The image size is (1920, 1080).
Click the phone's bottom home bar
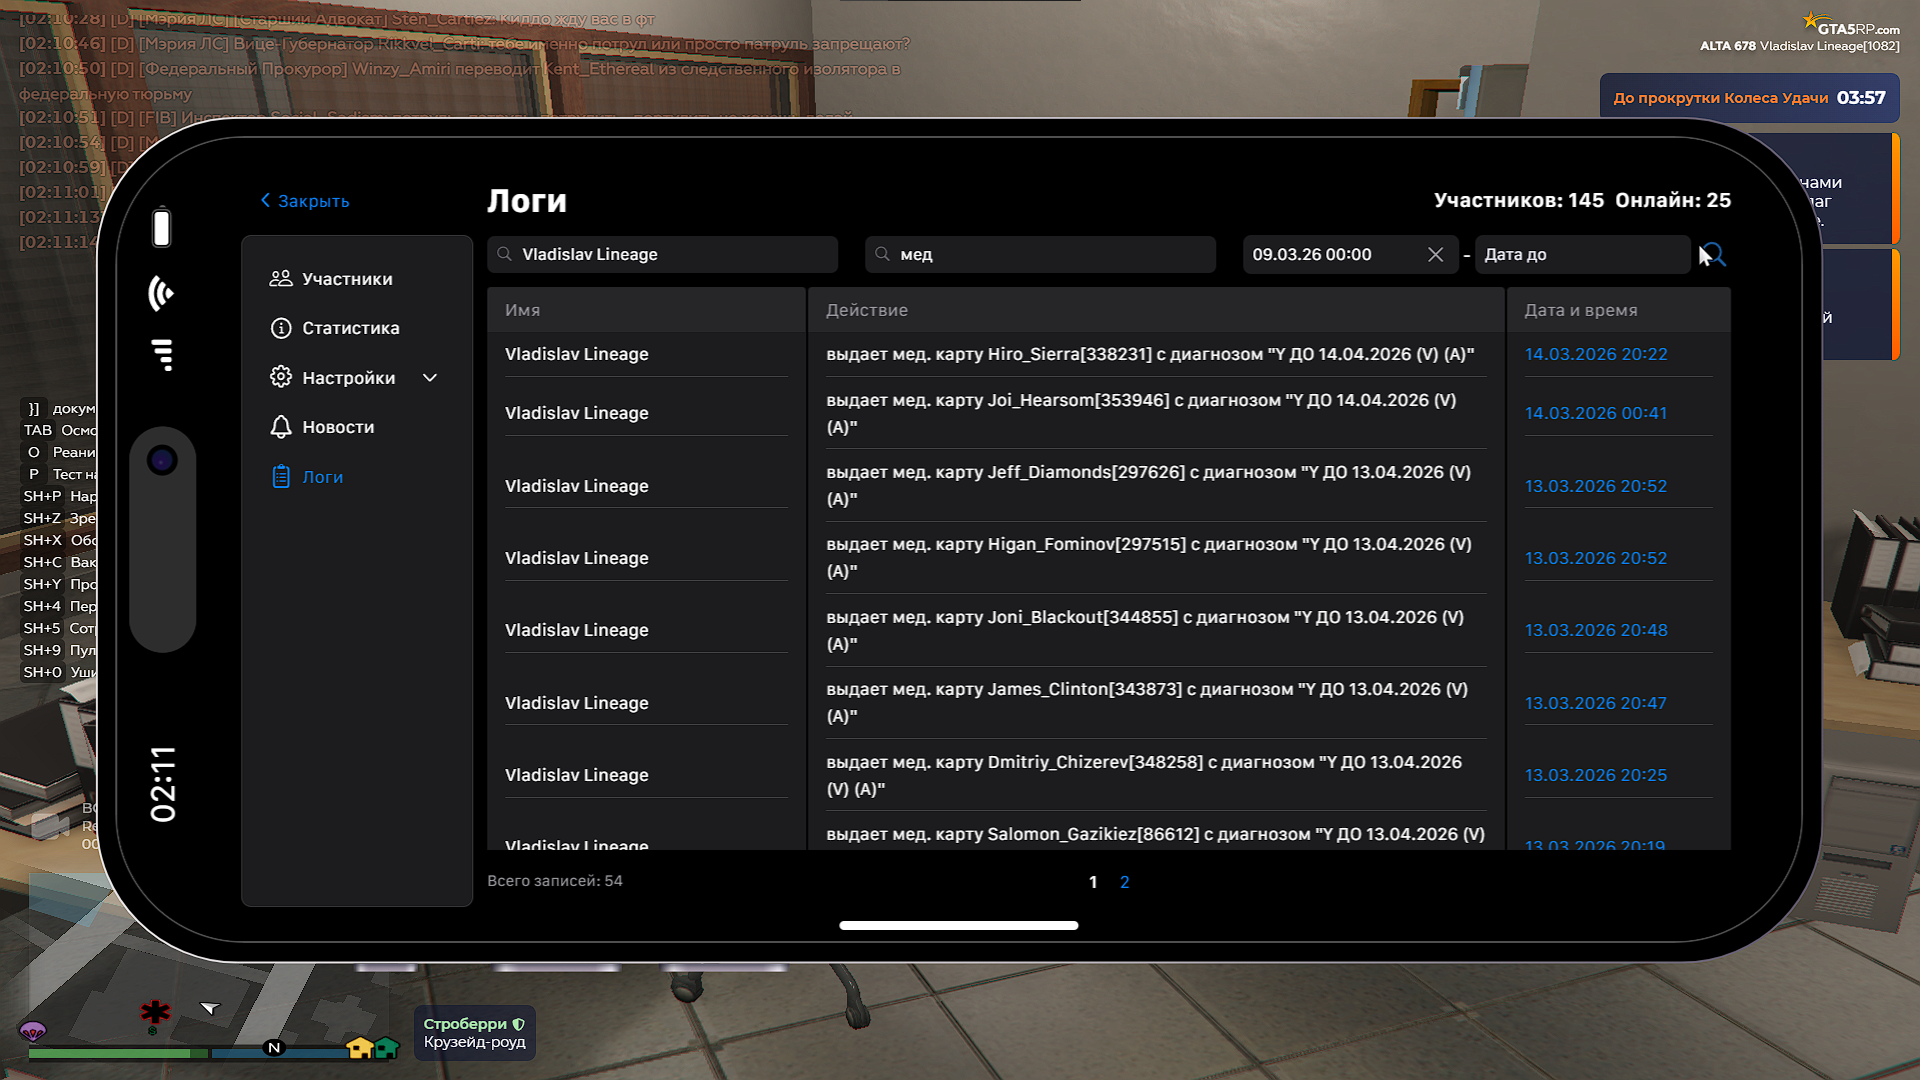[x=958, y=925]
